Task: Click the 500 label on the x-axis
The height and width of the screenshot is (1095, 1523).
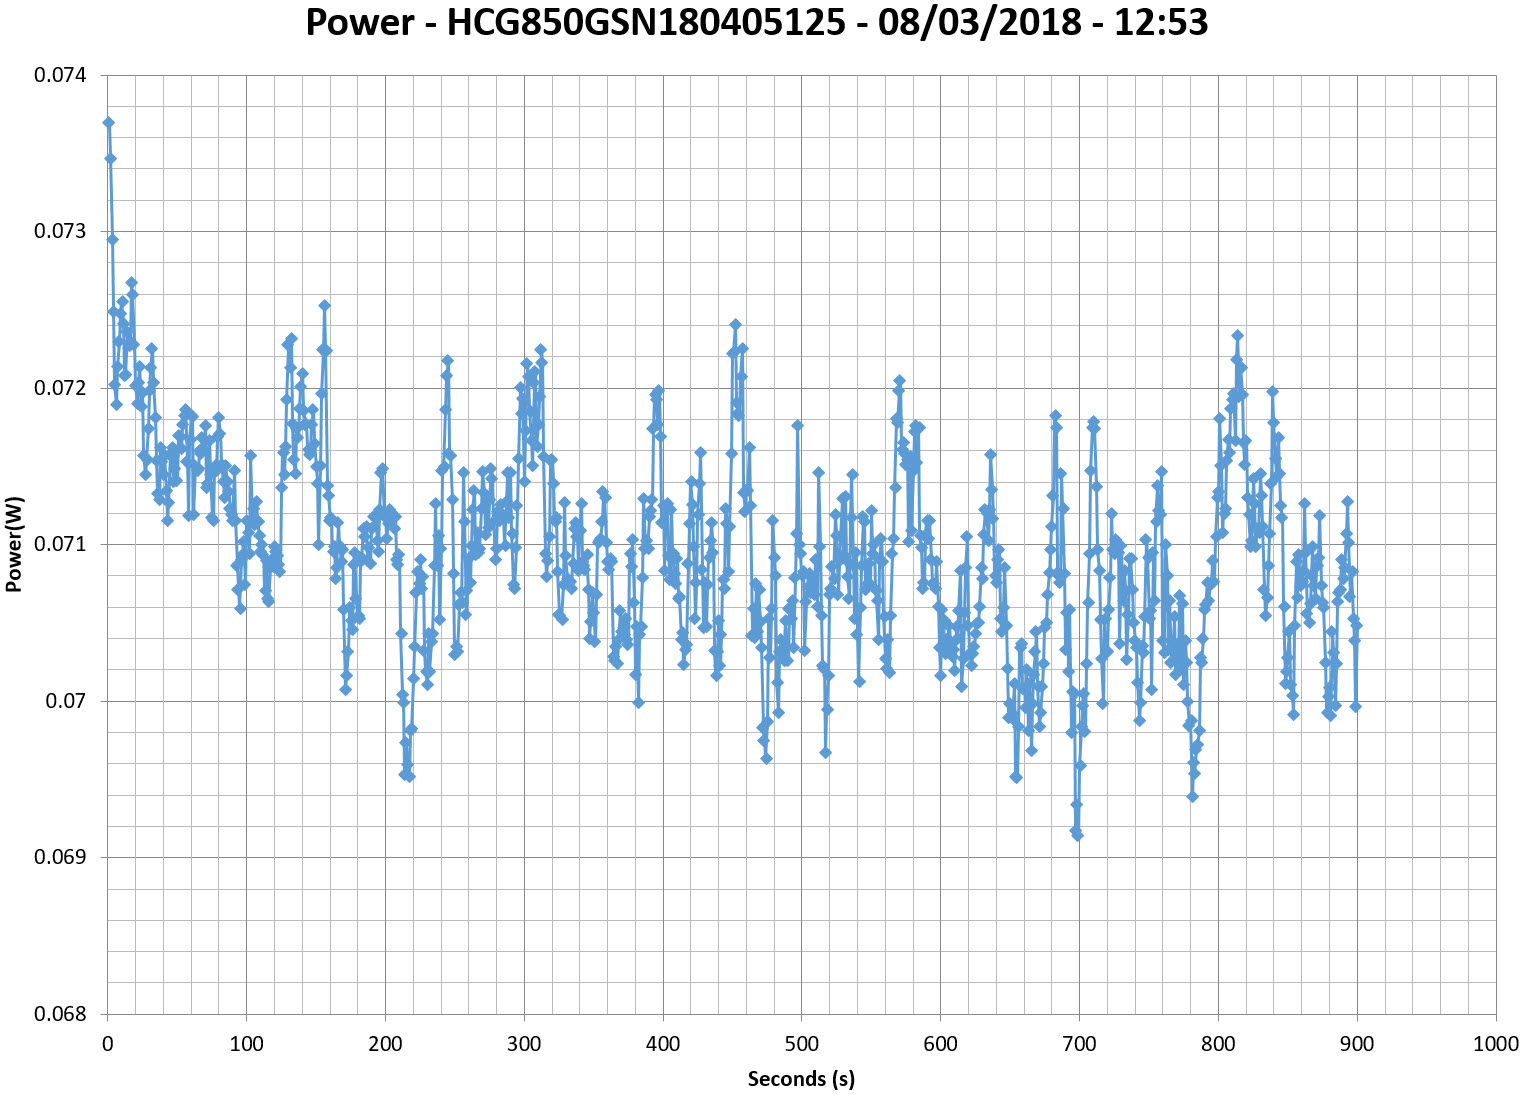Action: click(x=801, y=1044)
